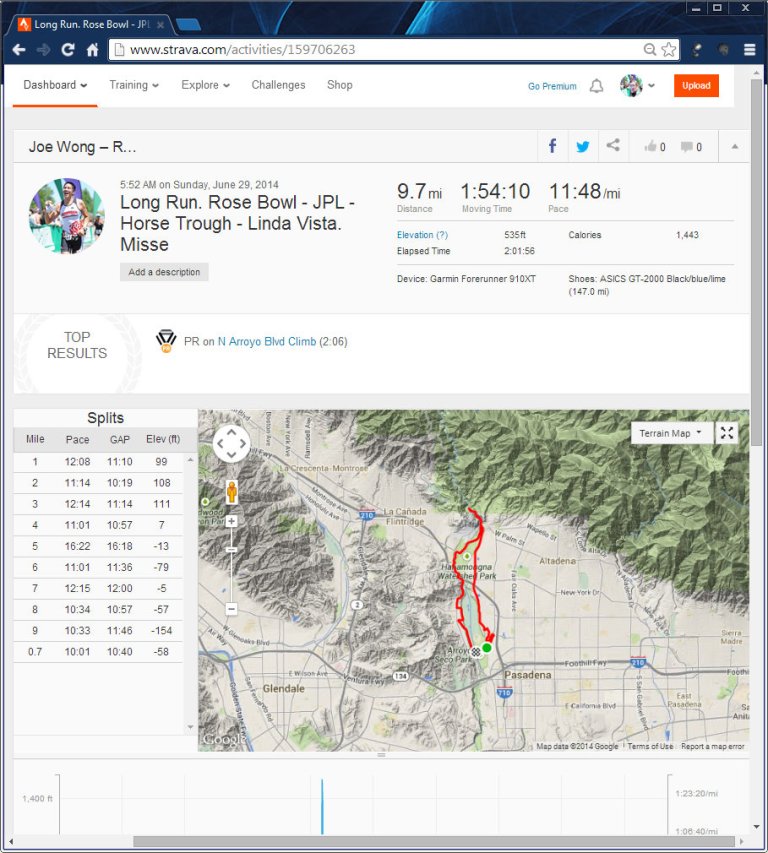The height and width of the screenshot is (853, 768).
Task: Open the Challenges menu item
Action: point(278,86)
